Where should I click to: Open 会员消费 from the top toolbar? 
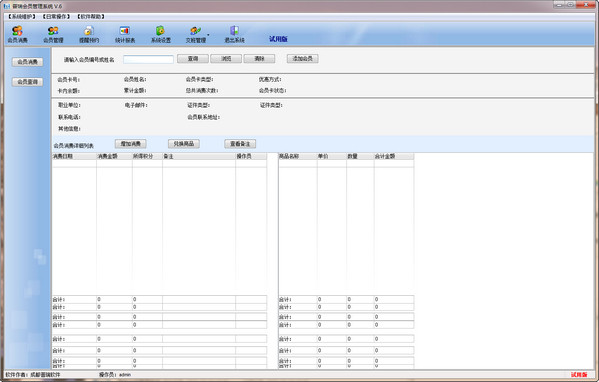tap(18, 34)
